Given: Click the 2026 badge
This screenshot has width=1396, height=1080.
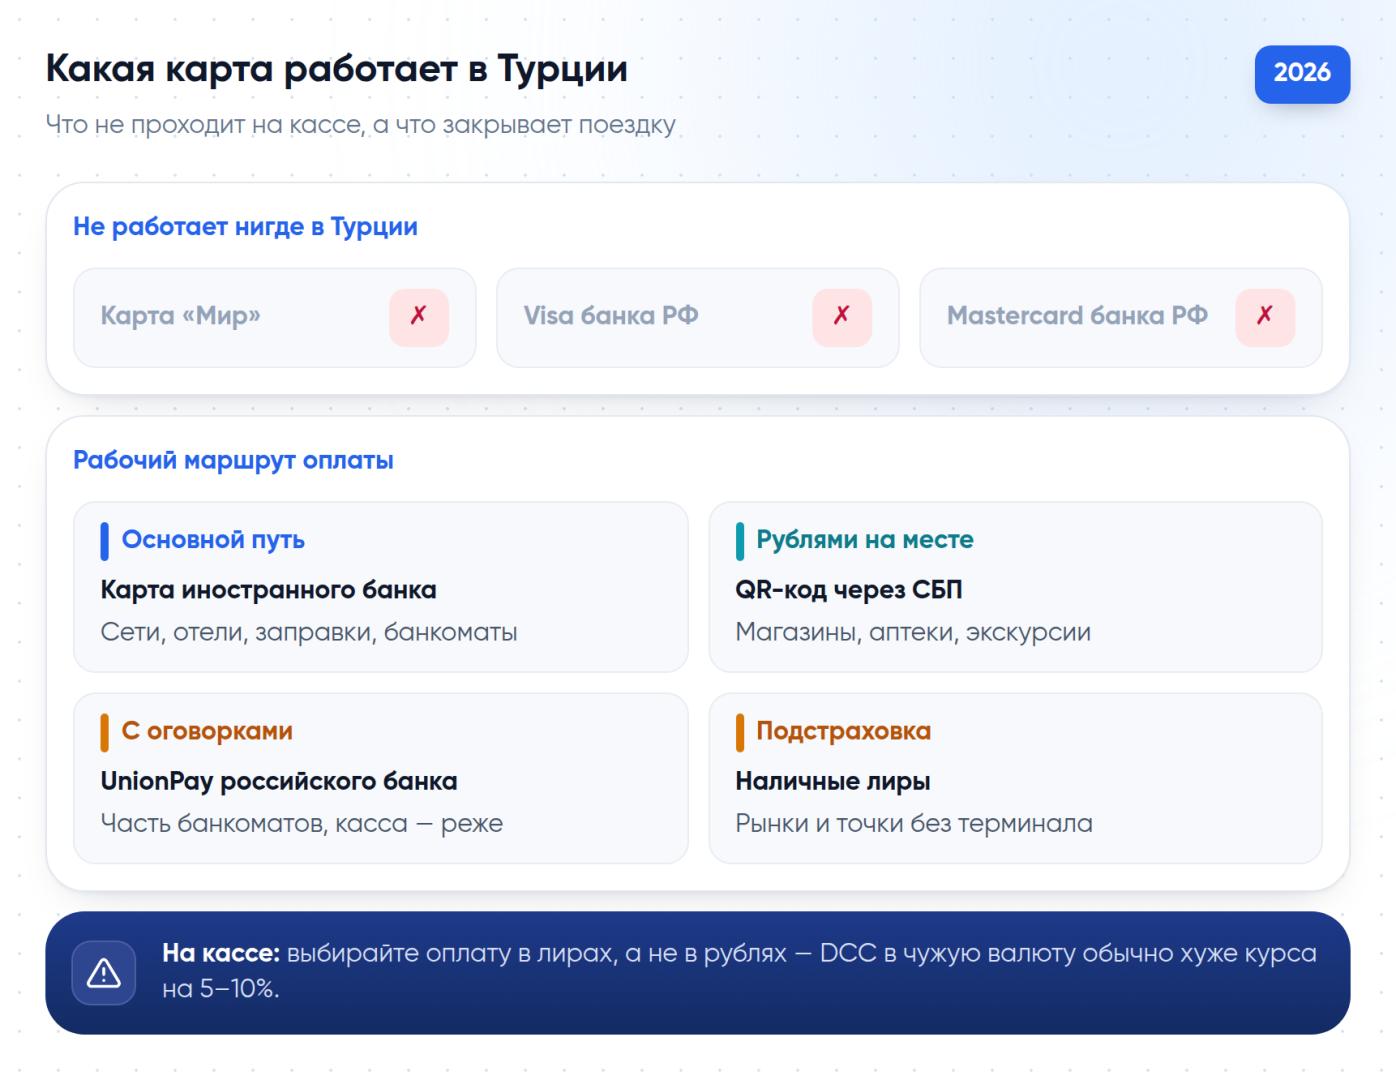Looking at the screenshot, I should click(x=1302, y=73).
